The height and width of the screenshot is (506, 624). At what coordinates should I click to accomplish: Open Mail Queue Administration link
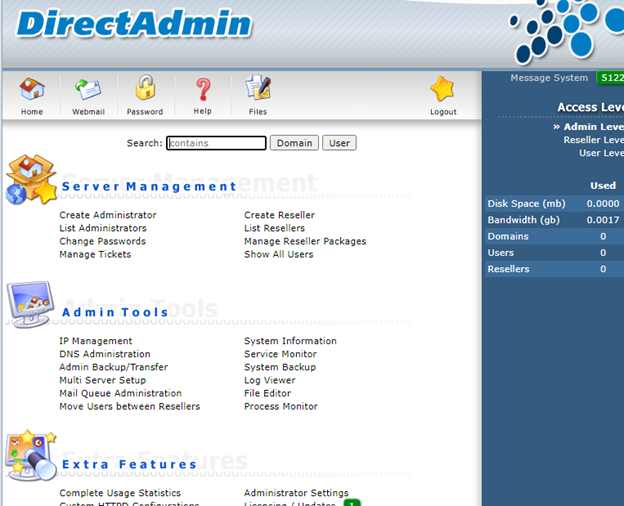pyautogui.click(x=121, y=393)
